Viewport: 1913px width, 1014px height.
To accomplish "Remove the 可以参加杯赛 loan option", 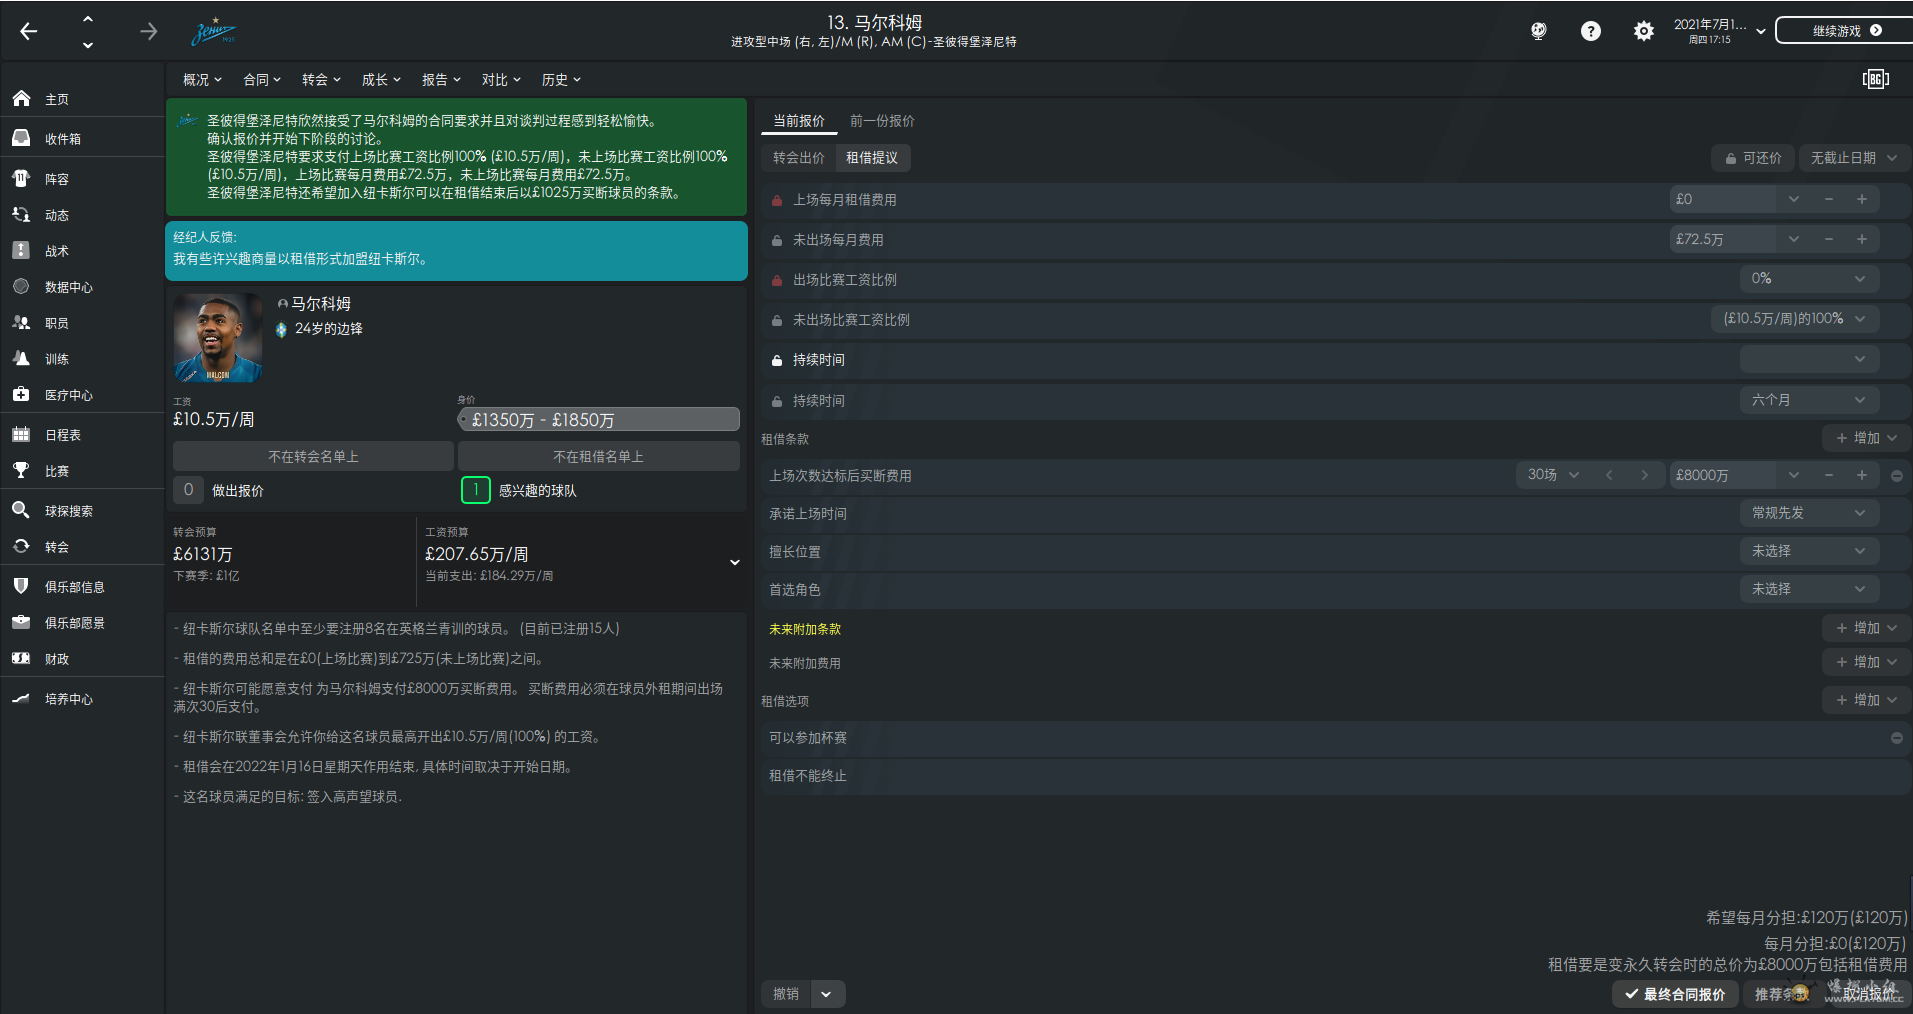I will point(1896,738).
